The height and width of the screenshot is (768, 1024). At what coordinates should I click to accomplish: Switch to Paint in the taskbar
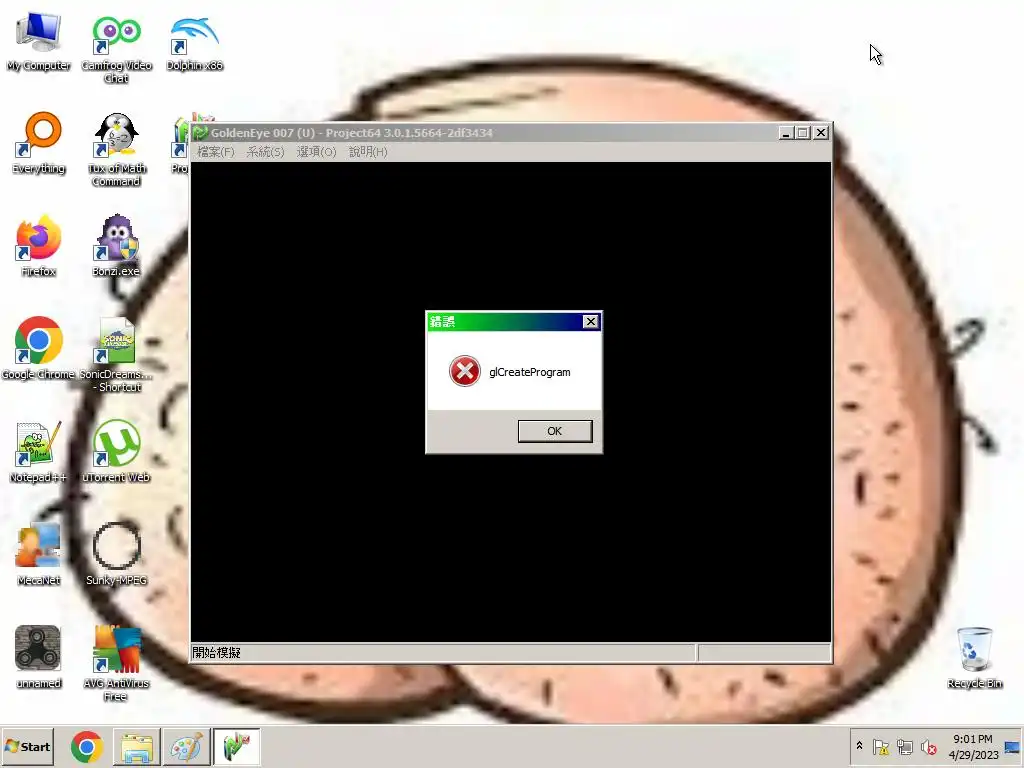[x=187, y=747]
